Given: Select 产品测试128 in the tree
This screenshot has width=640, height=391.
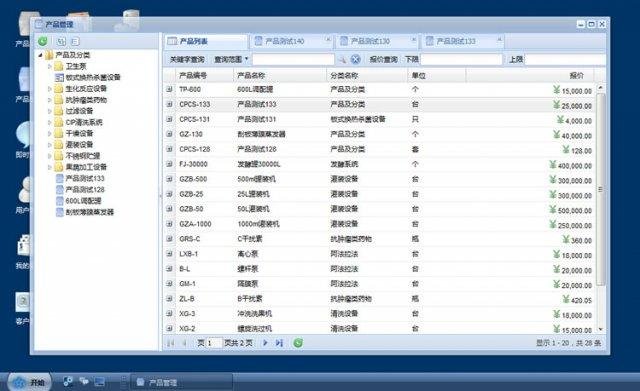Looking at the screenshot, I should point(85,189).
